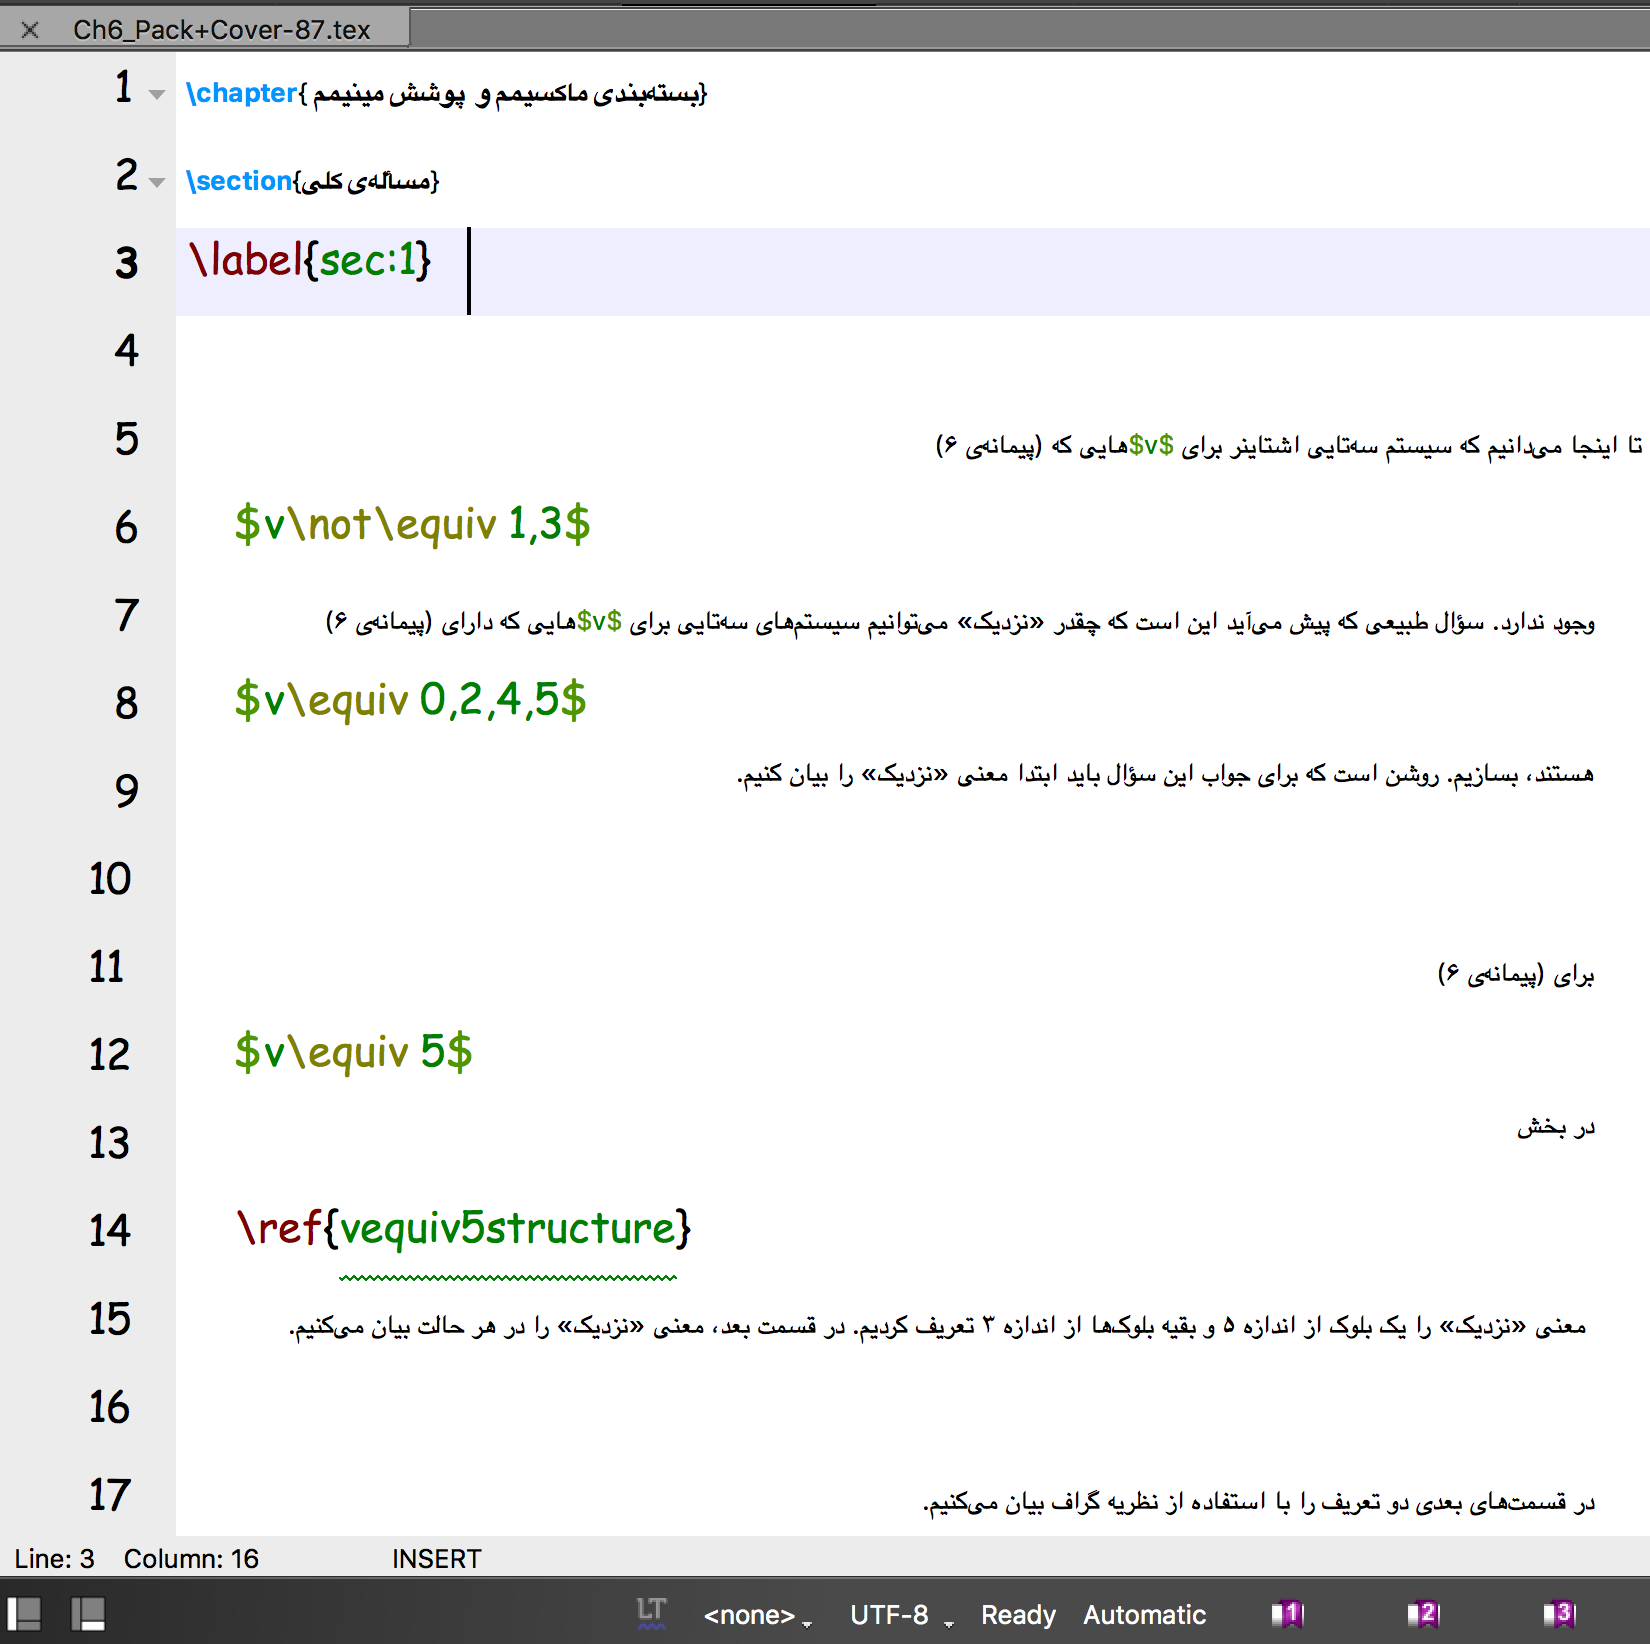Viewport: 1650px width, 1644px height.
Task: Click the $v\equiv 0,2,4,5$ formula
Action: coord(410,700)
